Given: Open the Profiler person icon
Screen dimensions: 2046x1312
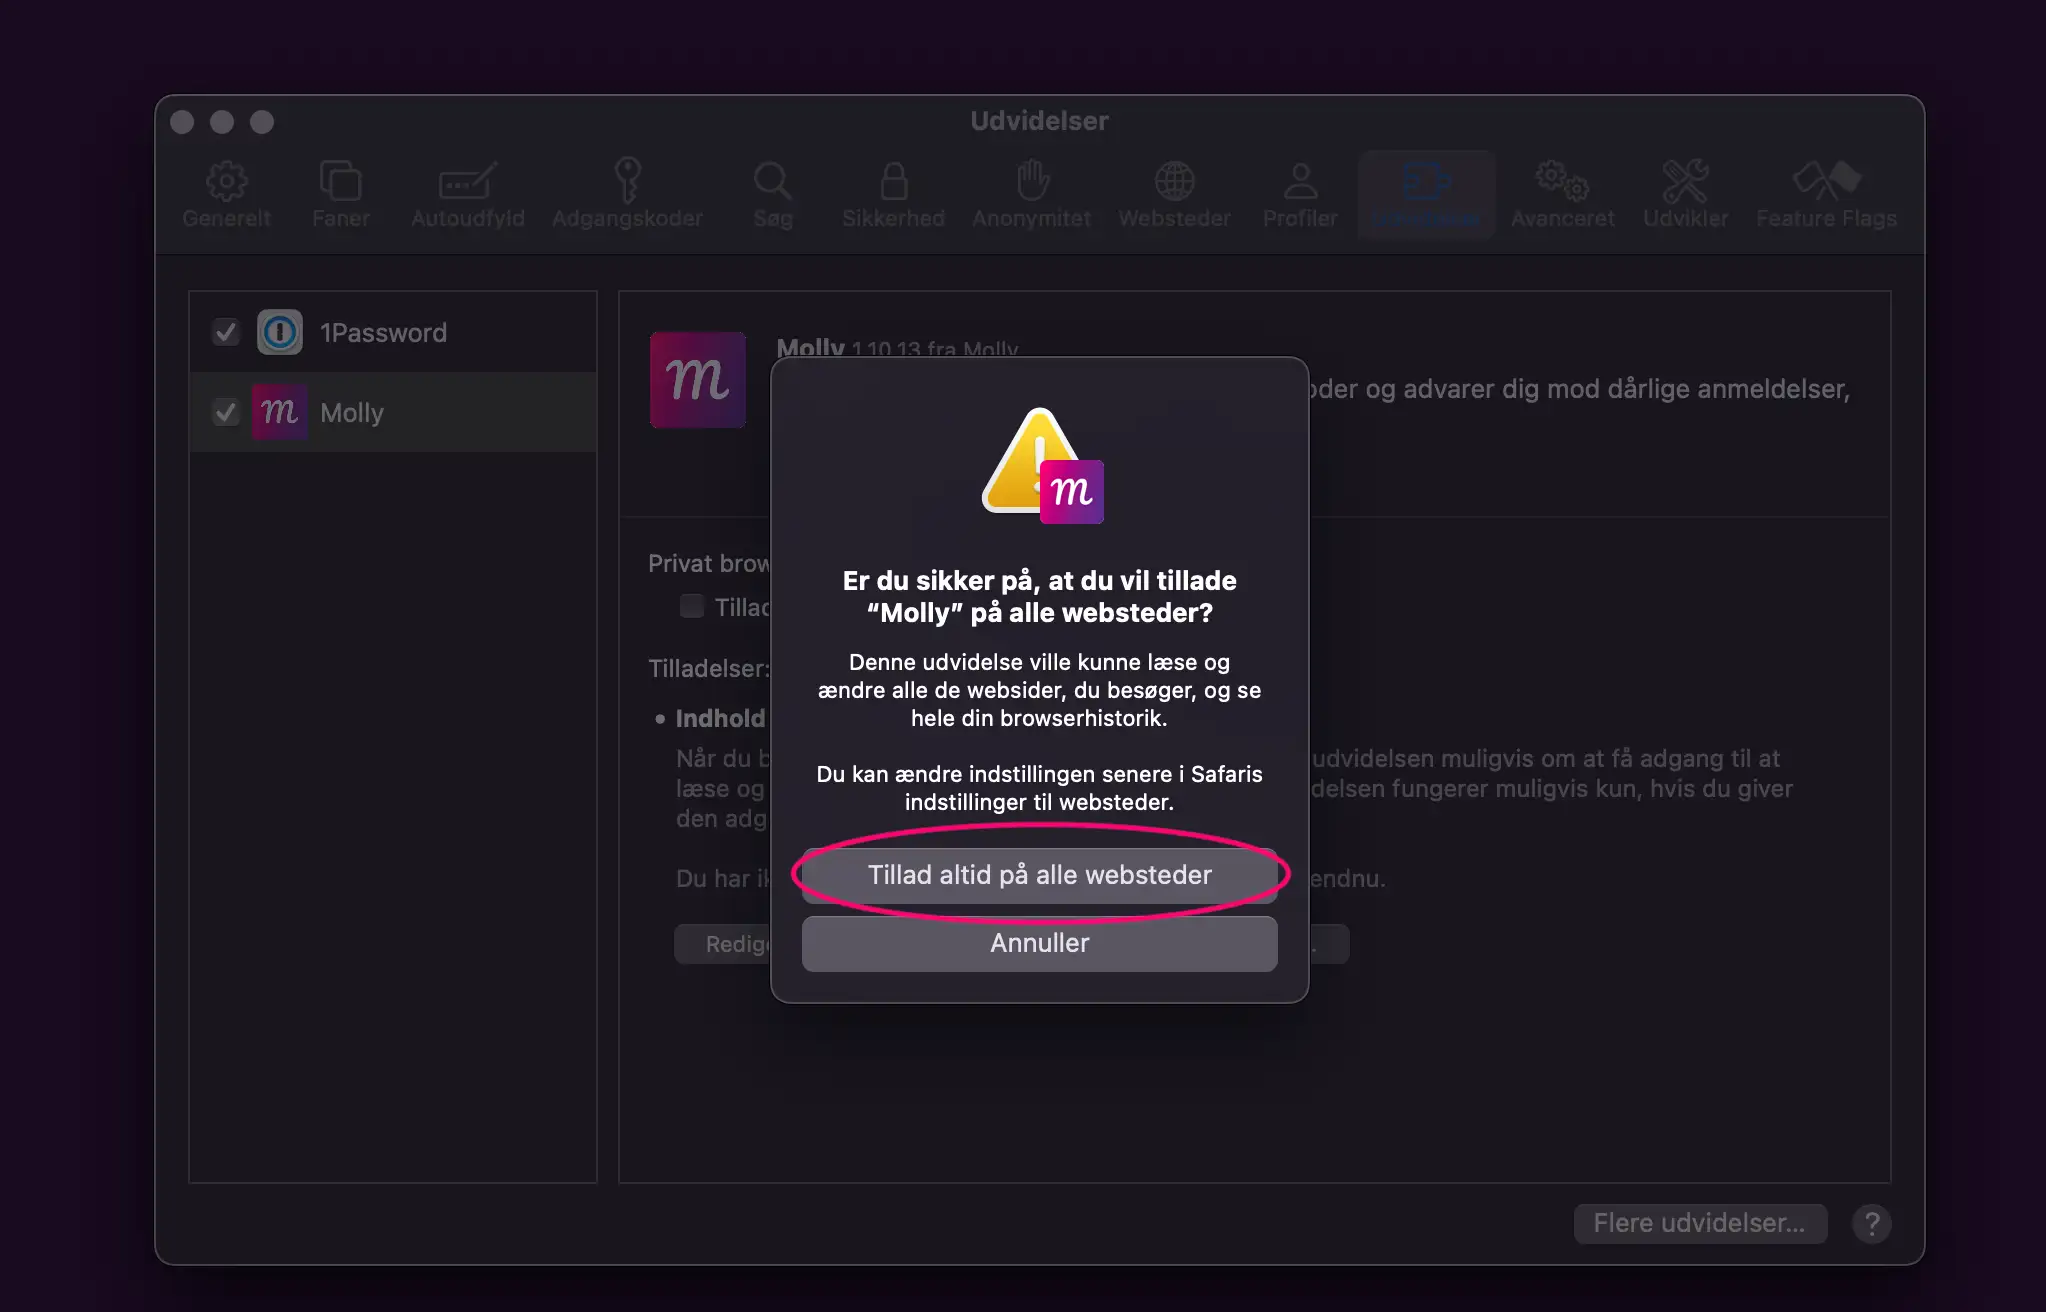Looking at the screenshot, I should (1299, 182).
